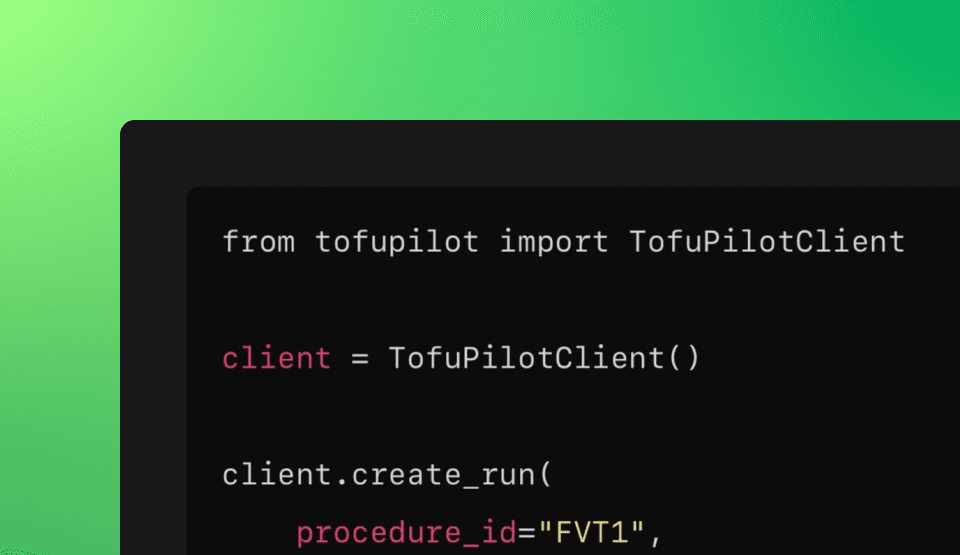Click the equals sign after pink client
This screenshot has height=555, width=960.
tap(360, 358)
